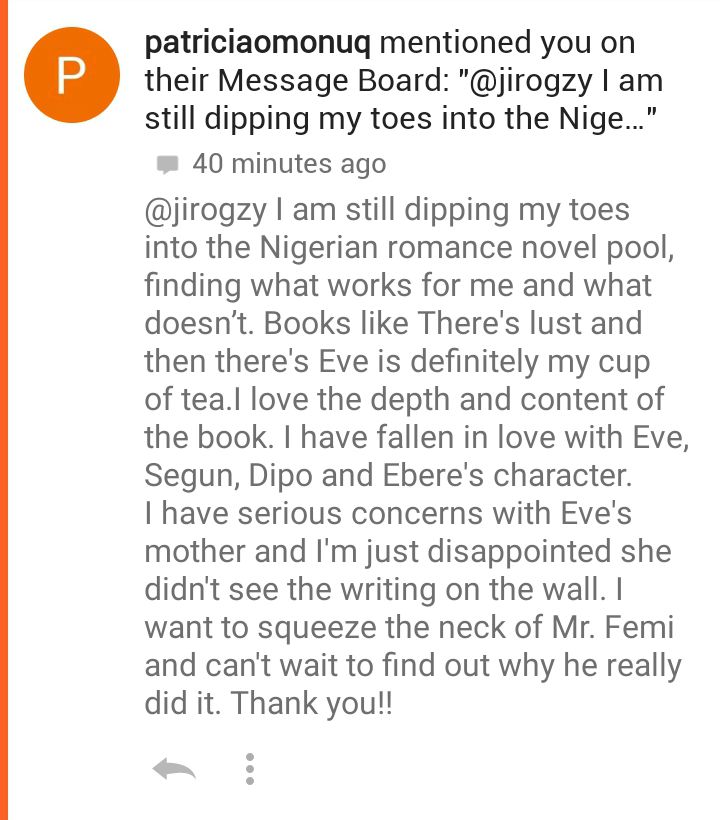Tap the reply arrow icon
The image size is (720, 820).
coord(174,768)
